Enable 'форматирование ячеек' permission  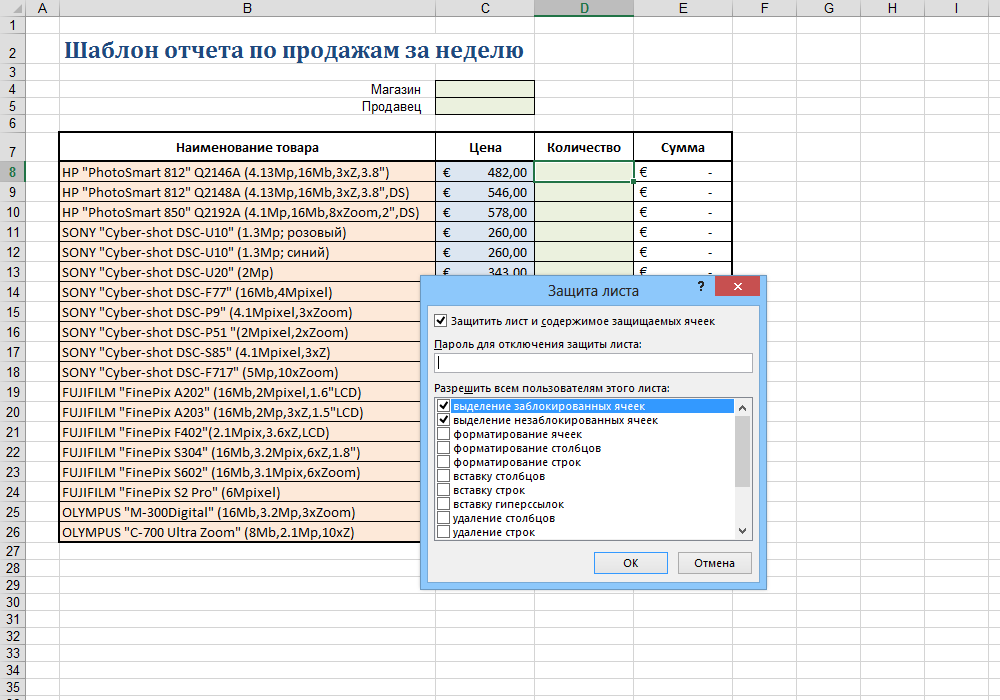pos(444,434)
